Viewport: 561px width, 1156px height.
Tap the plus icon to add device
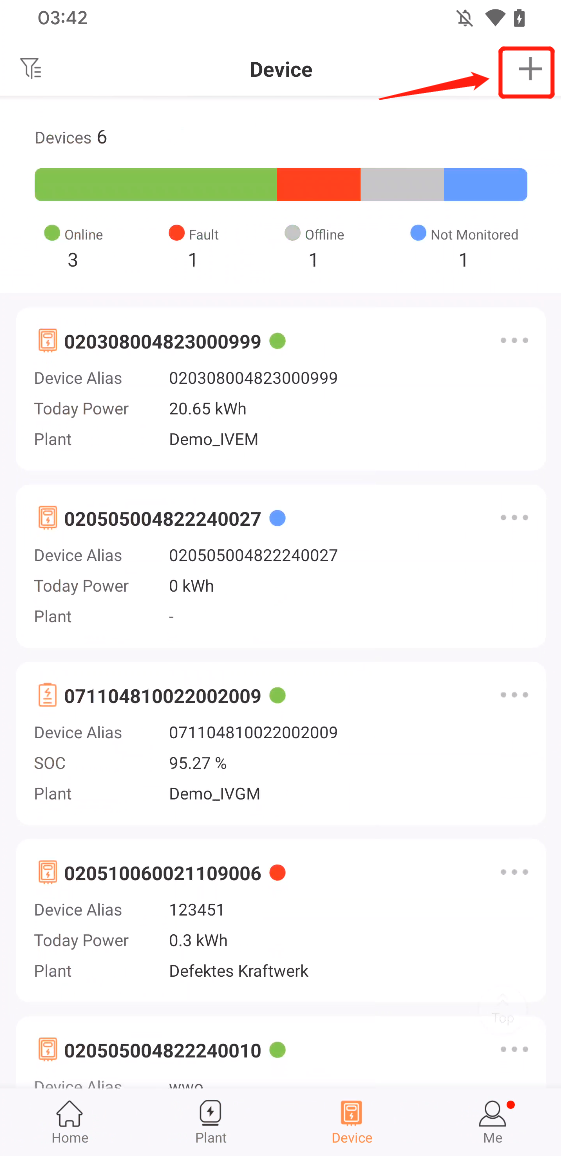click(x=529, y=70)
